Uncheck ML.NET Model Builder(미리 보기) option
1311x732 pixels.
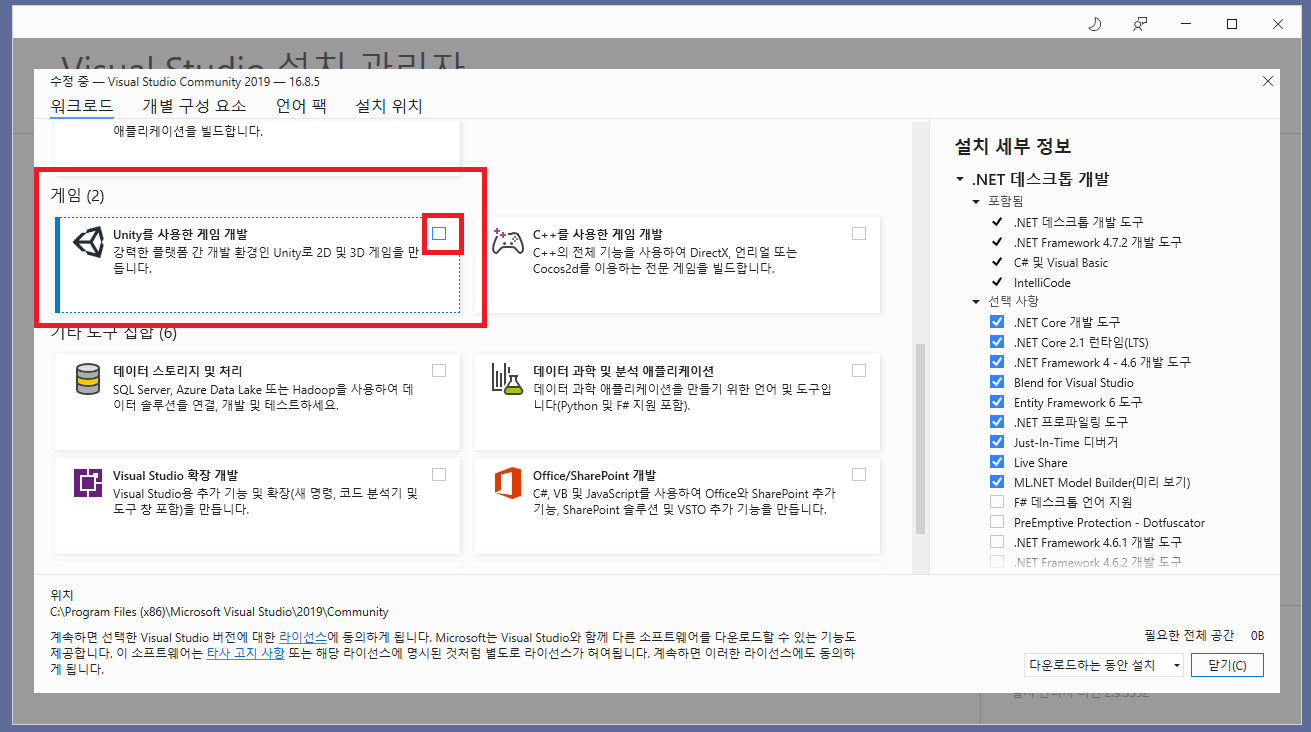pos(997,482)
